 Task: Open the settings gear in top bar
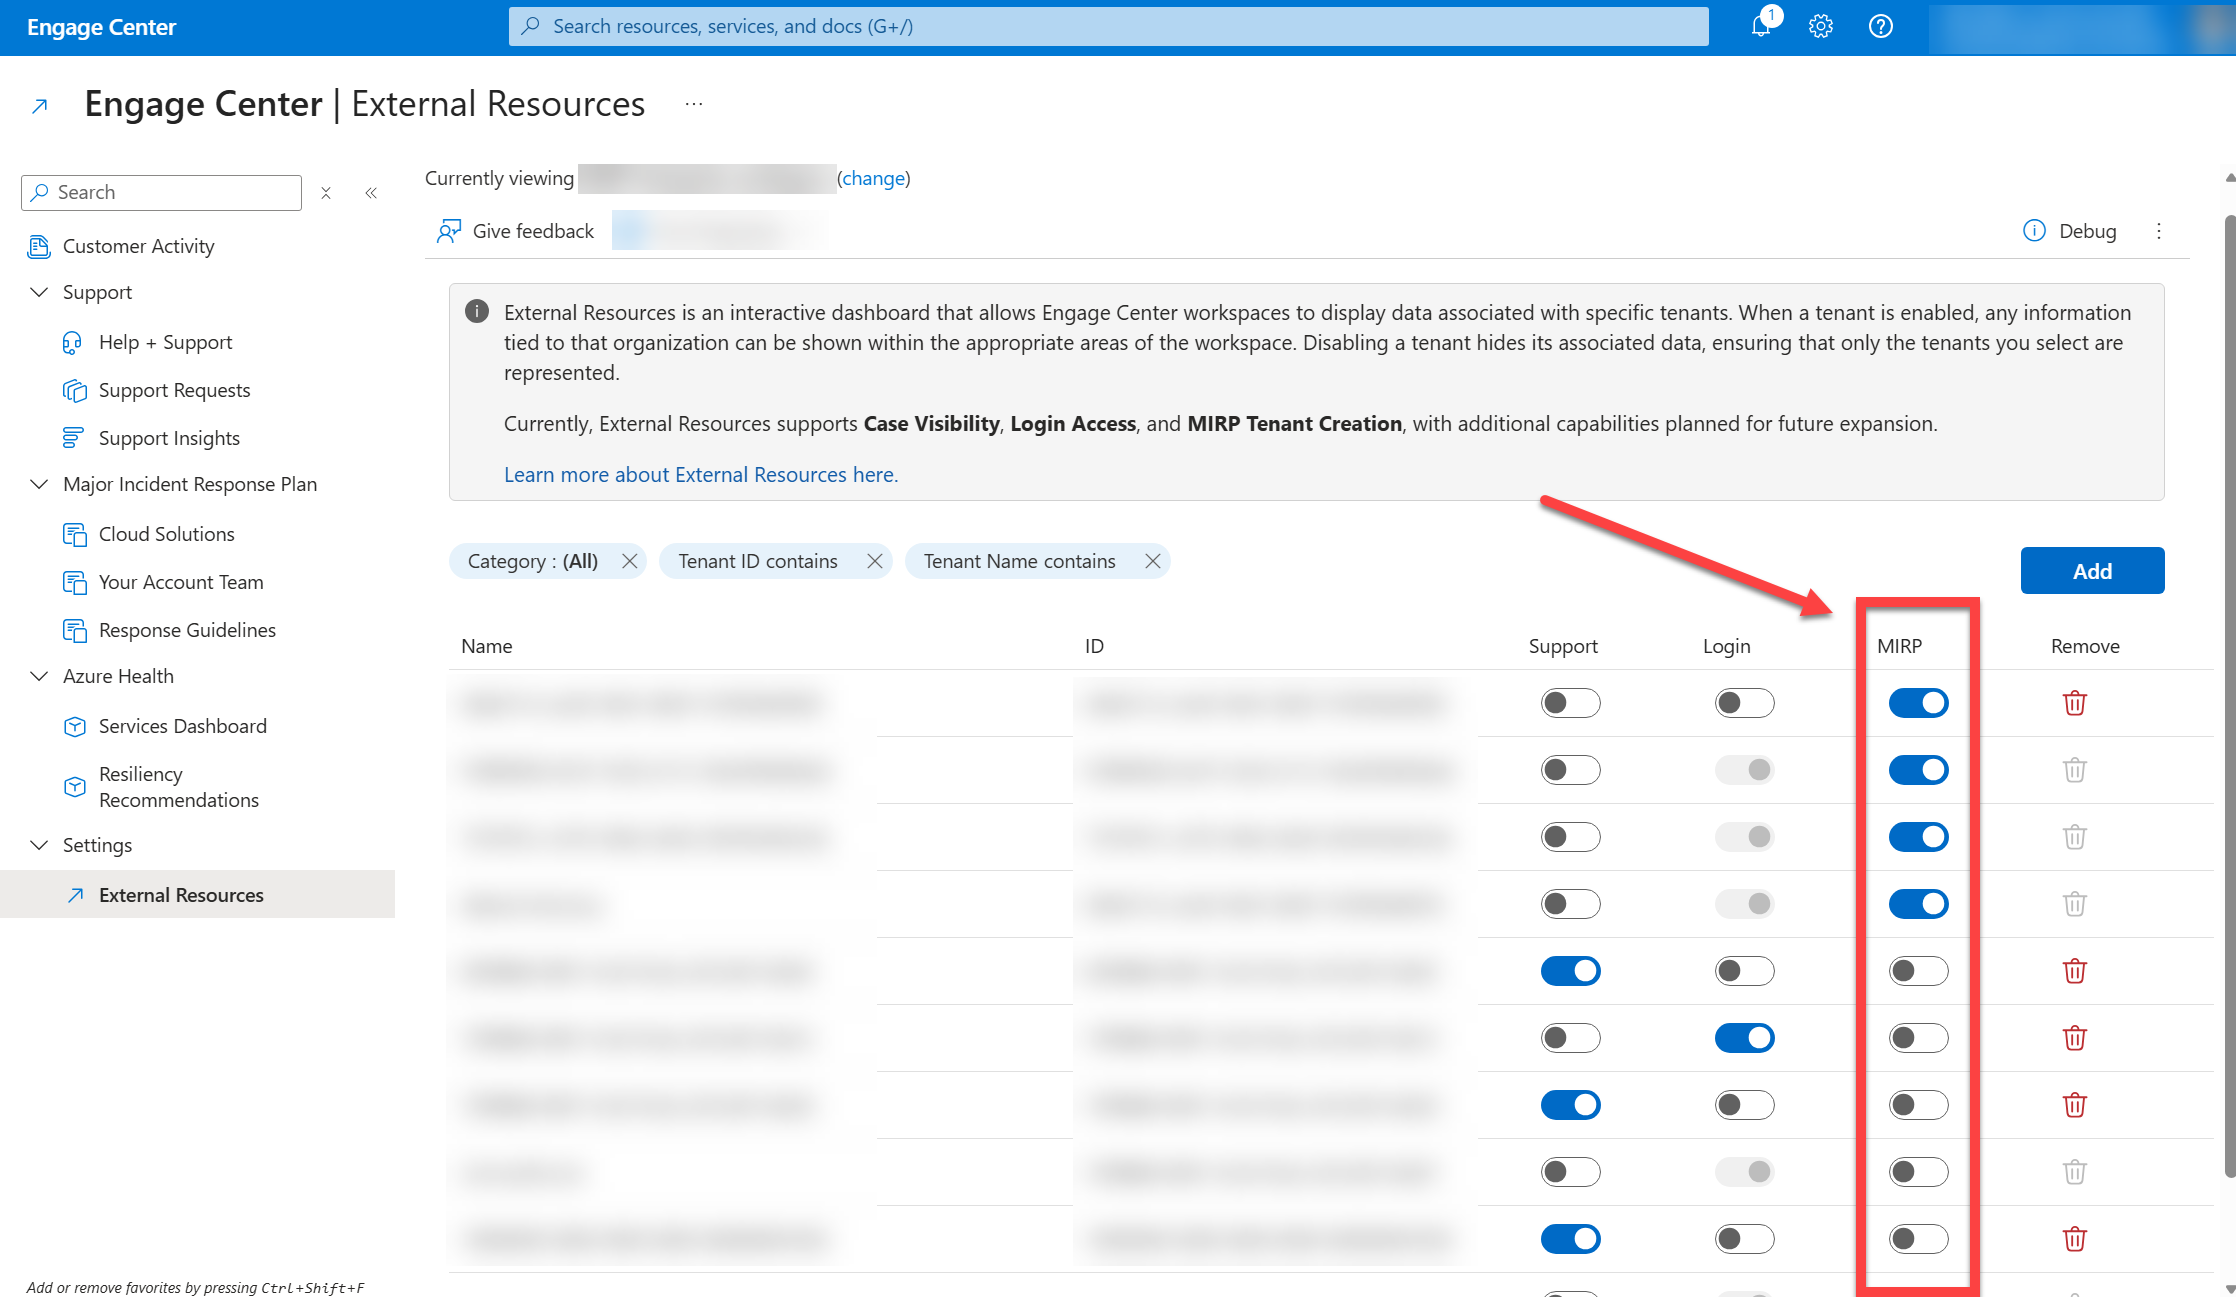pyautogui.click(x=1821, y=27)
